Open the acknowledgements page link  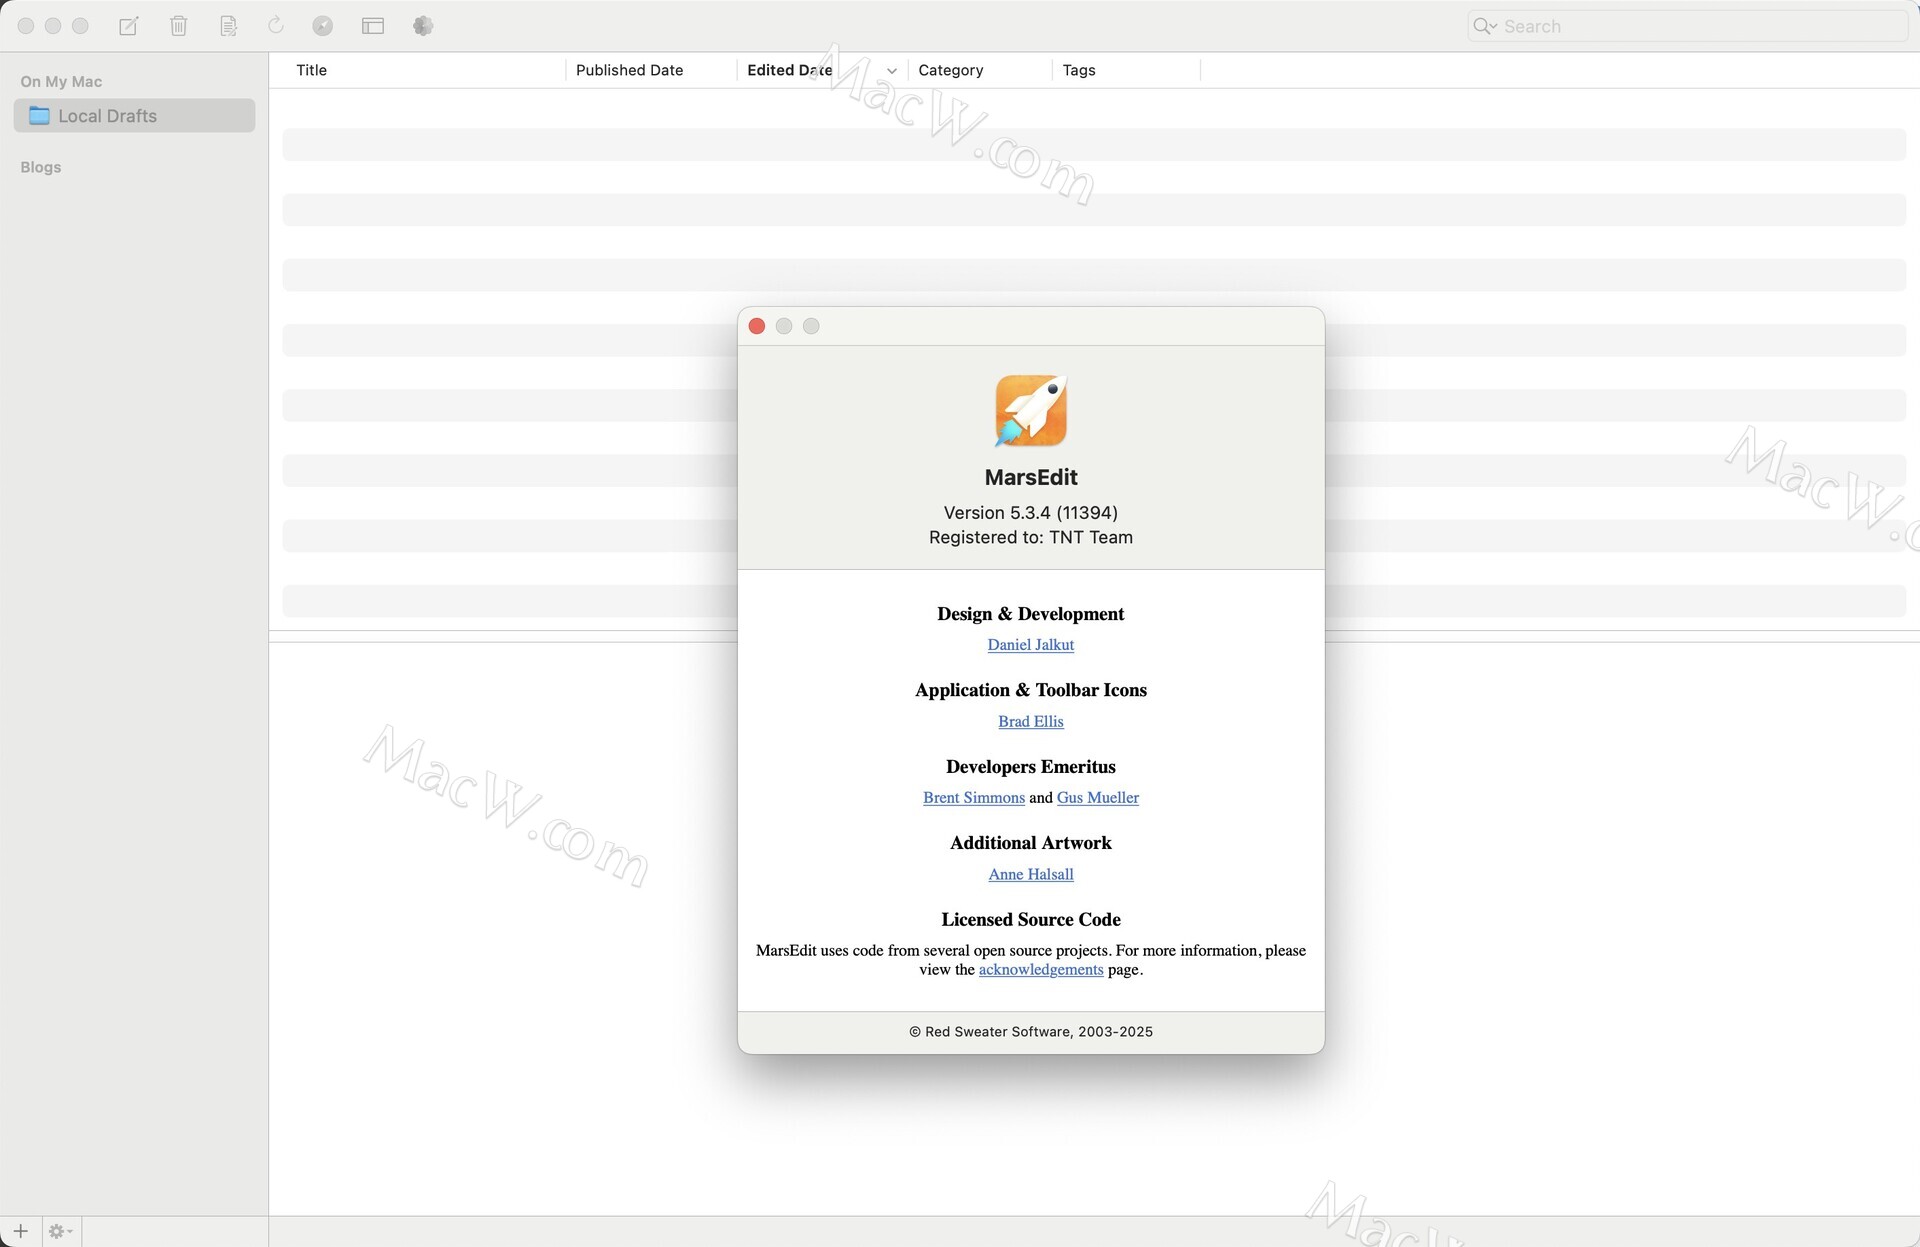point(1041,969)
